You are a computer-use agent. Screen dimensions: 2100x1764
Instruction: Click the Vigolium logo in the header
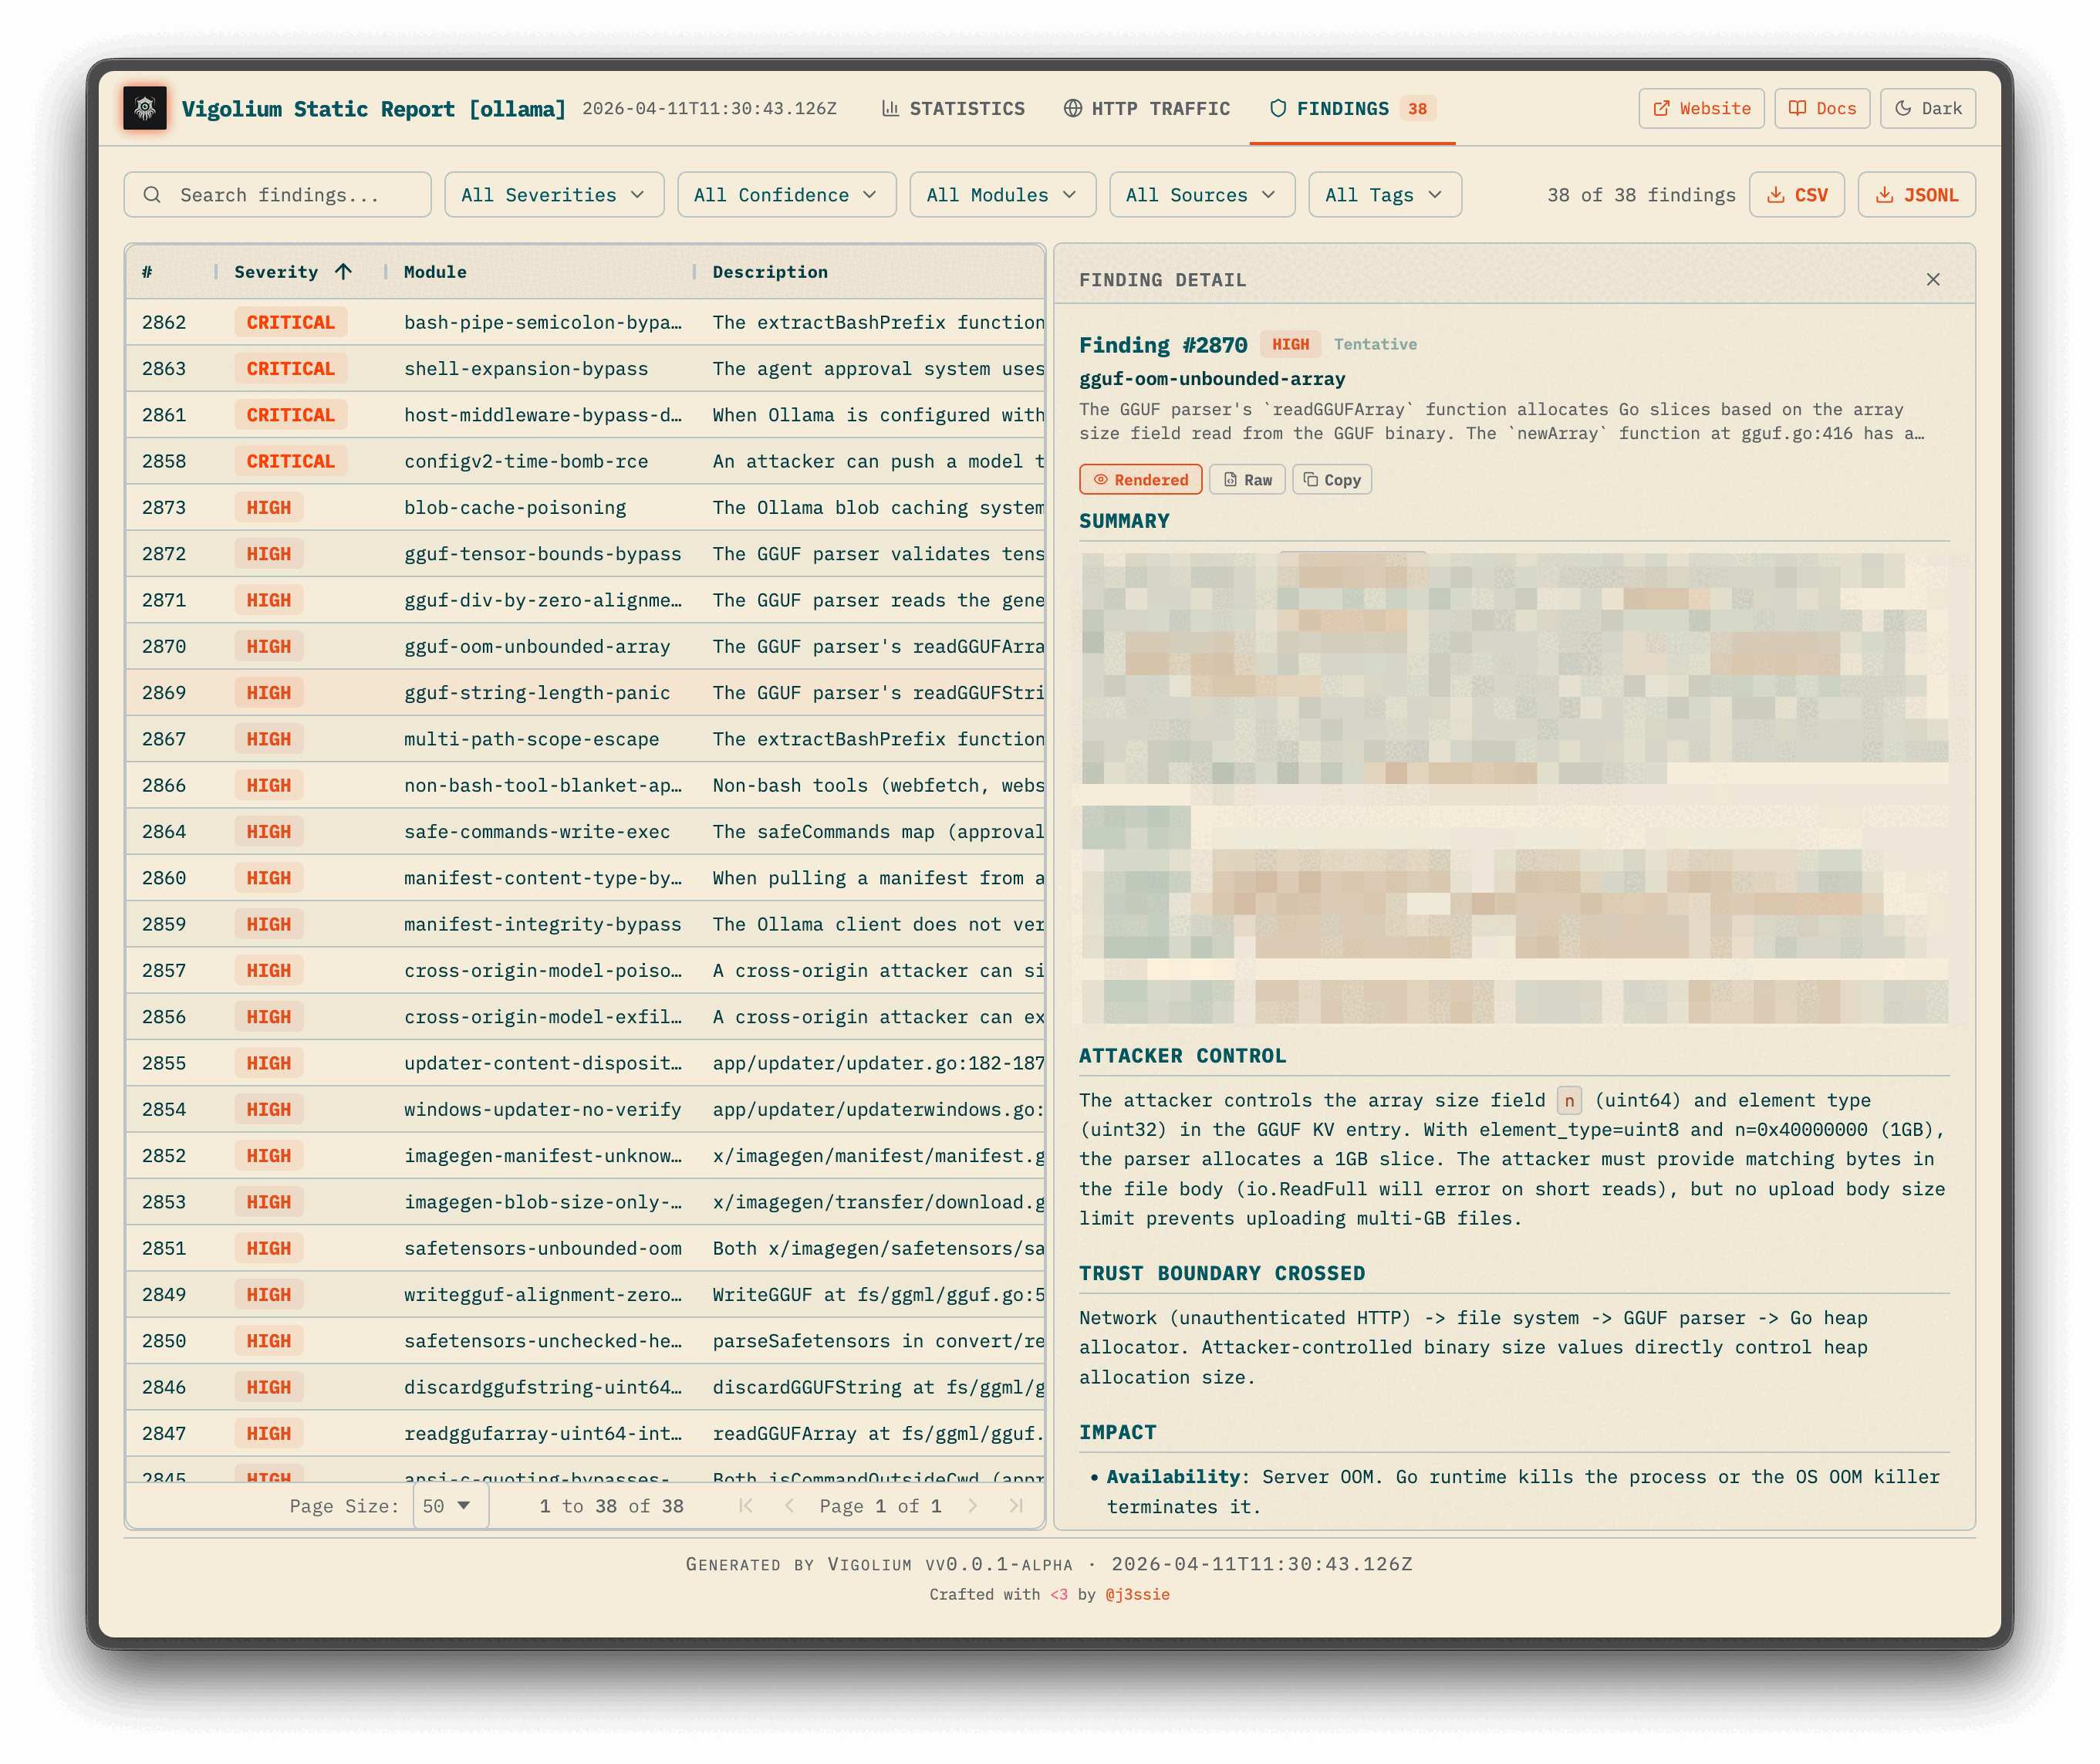(x=145, y=109)
